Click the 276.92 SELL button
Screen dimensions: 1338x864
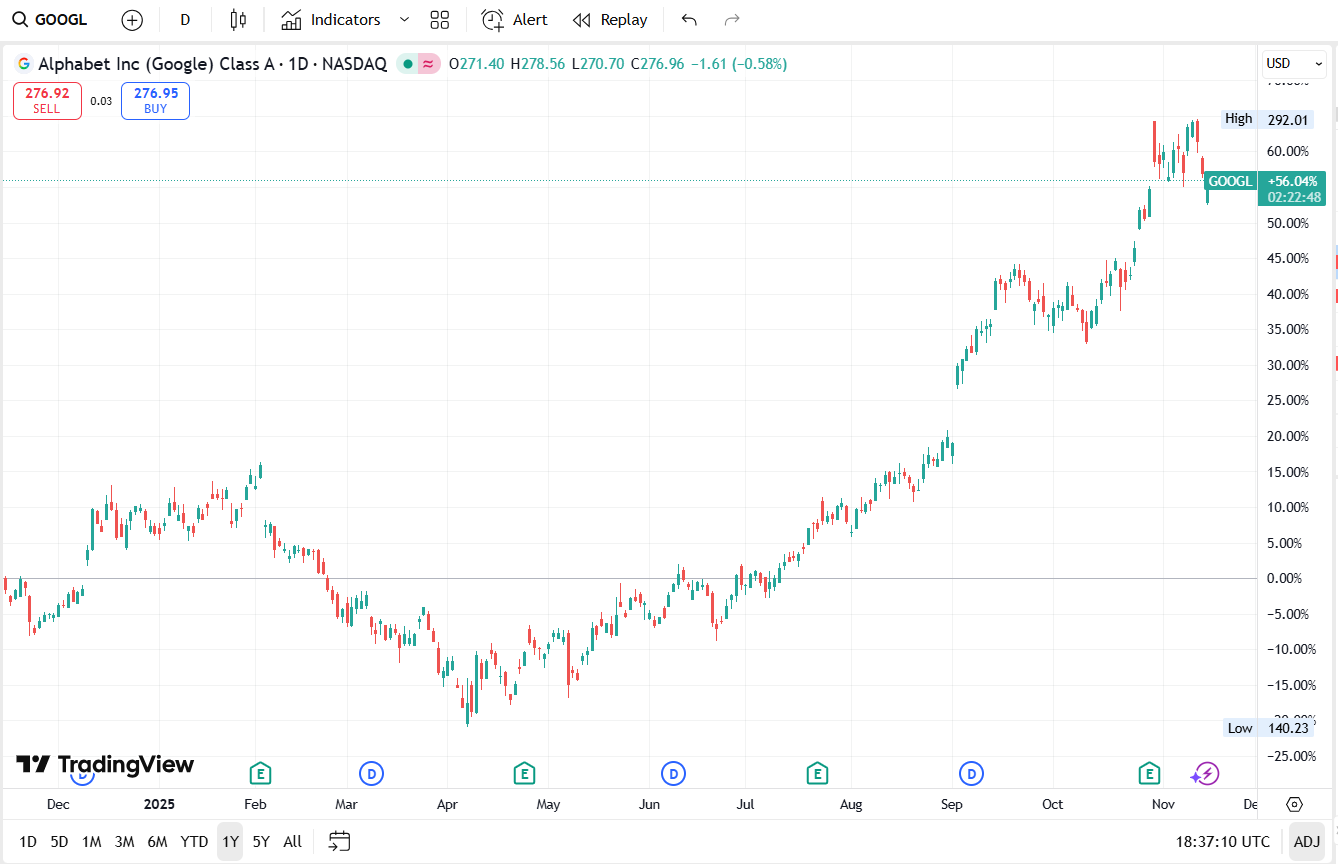(47, 101)
